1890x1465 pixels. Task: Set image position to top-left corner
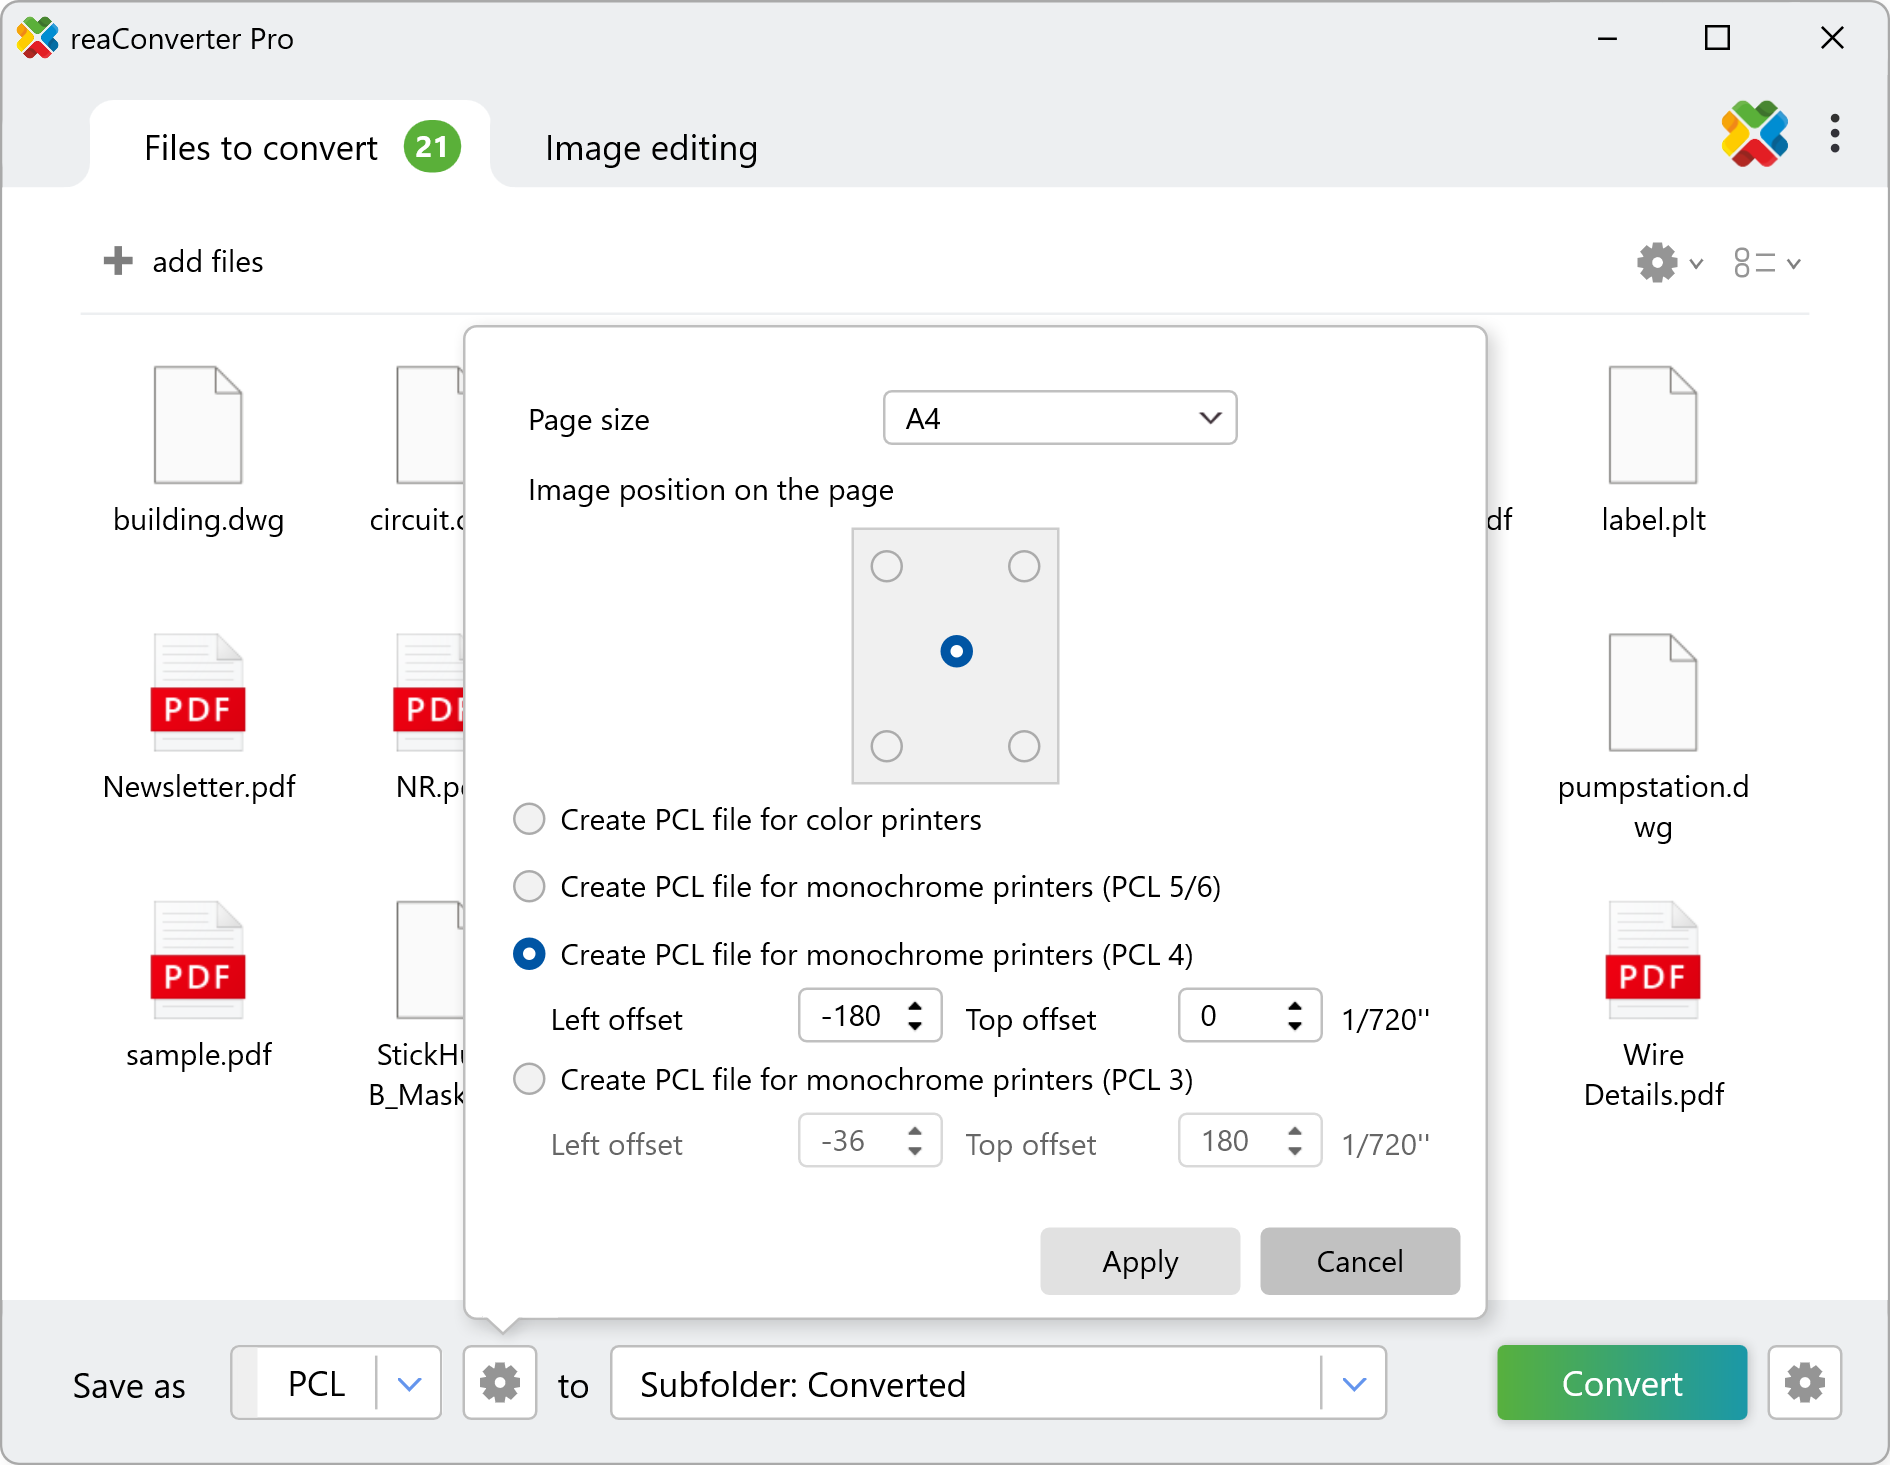tap(887, 567)
